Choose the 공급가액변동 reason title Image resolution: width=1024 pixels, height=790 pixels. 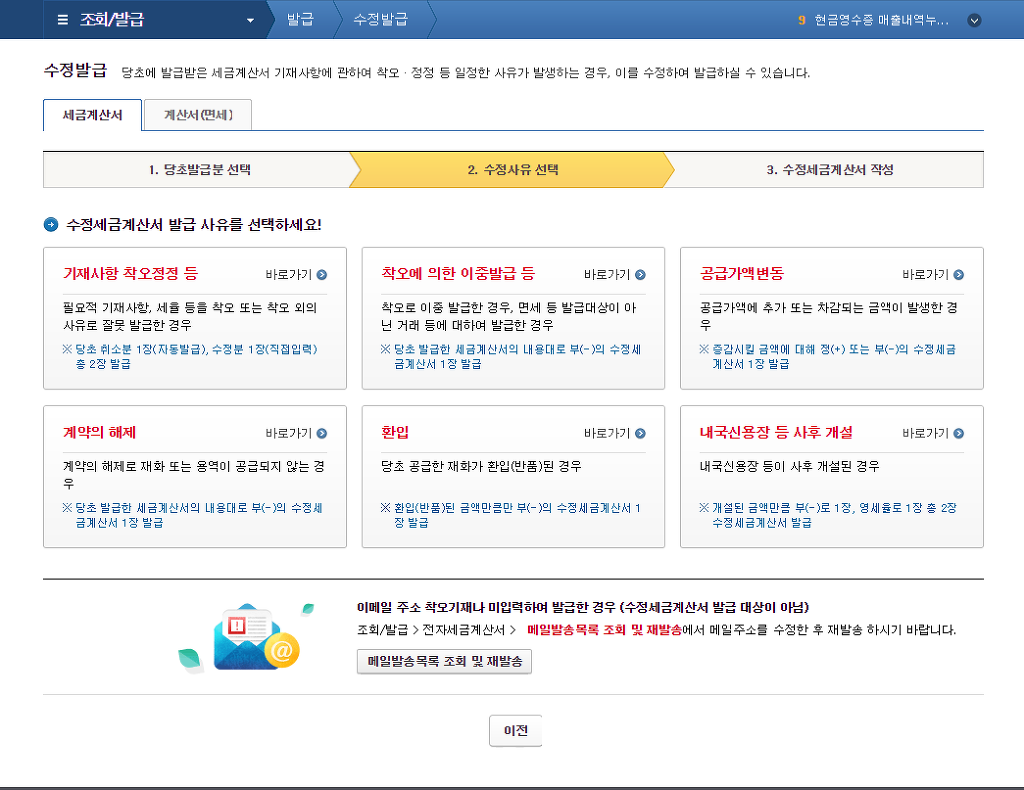click(x=741, y=274)
